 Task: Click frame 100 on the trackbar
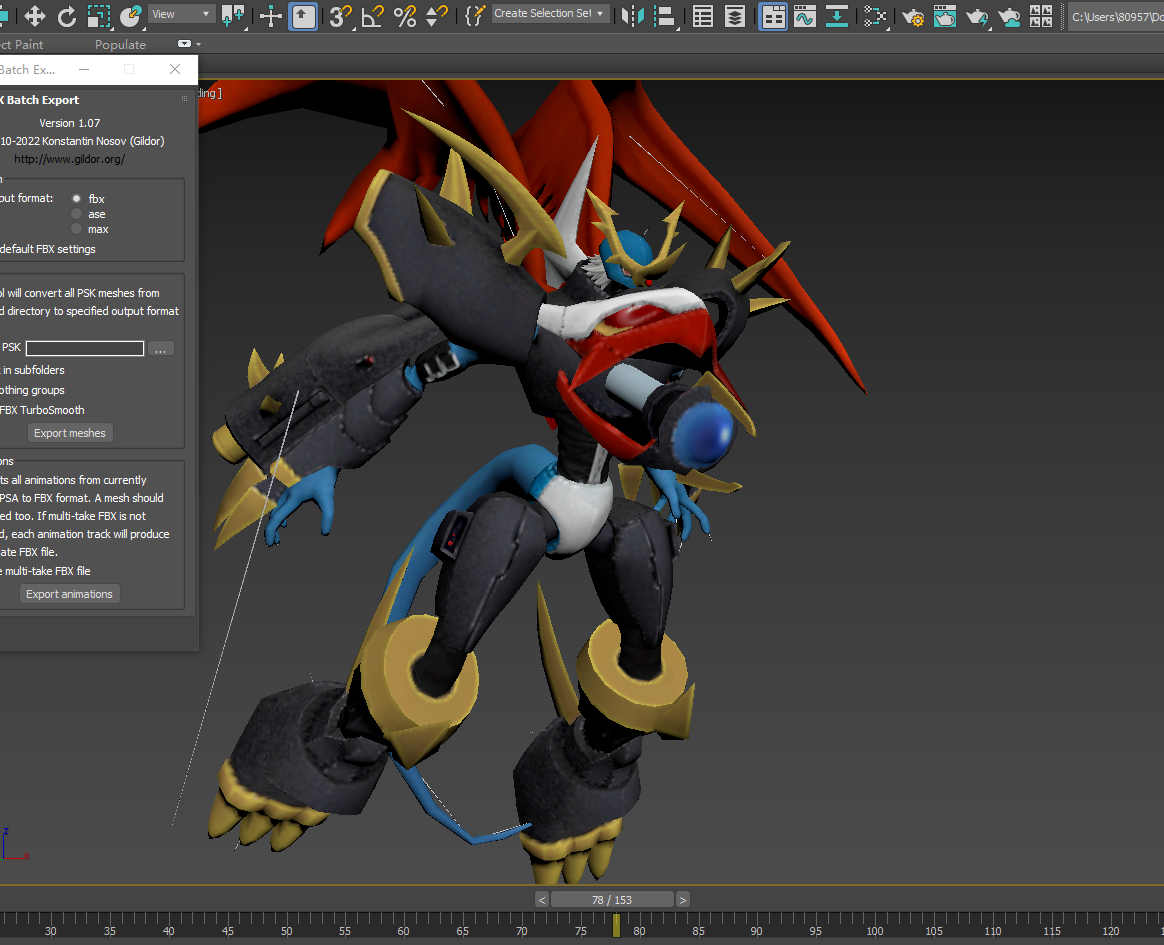pyautogui.click(x=874, y=931)
